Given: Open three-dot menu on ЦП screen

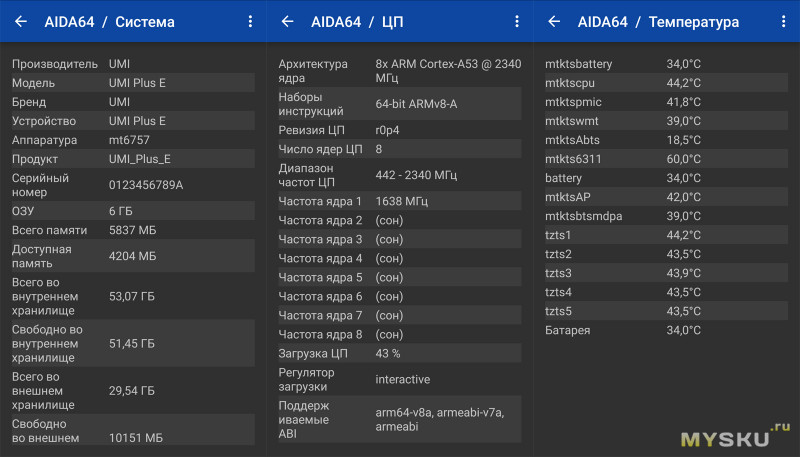Looking at the screenshot, I should (x=517, y=21).
